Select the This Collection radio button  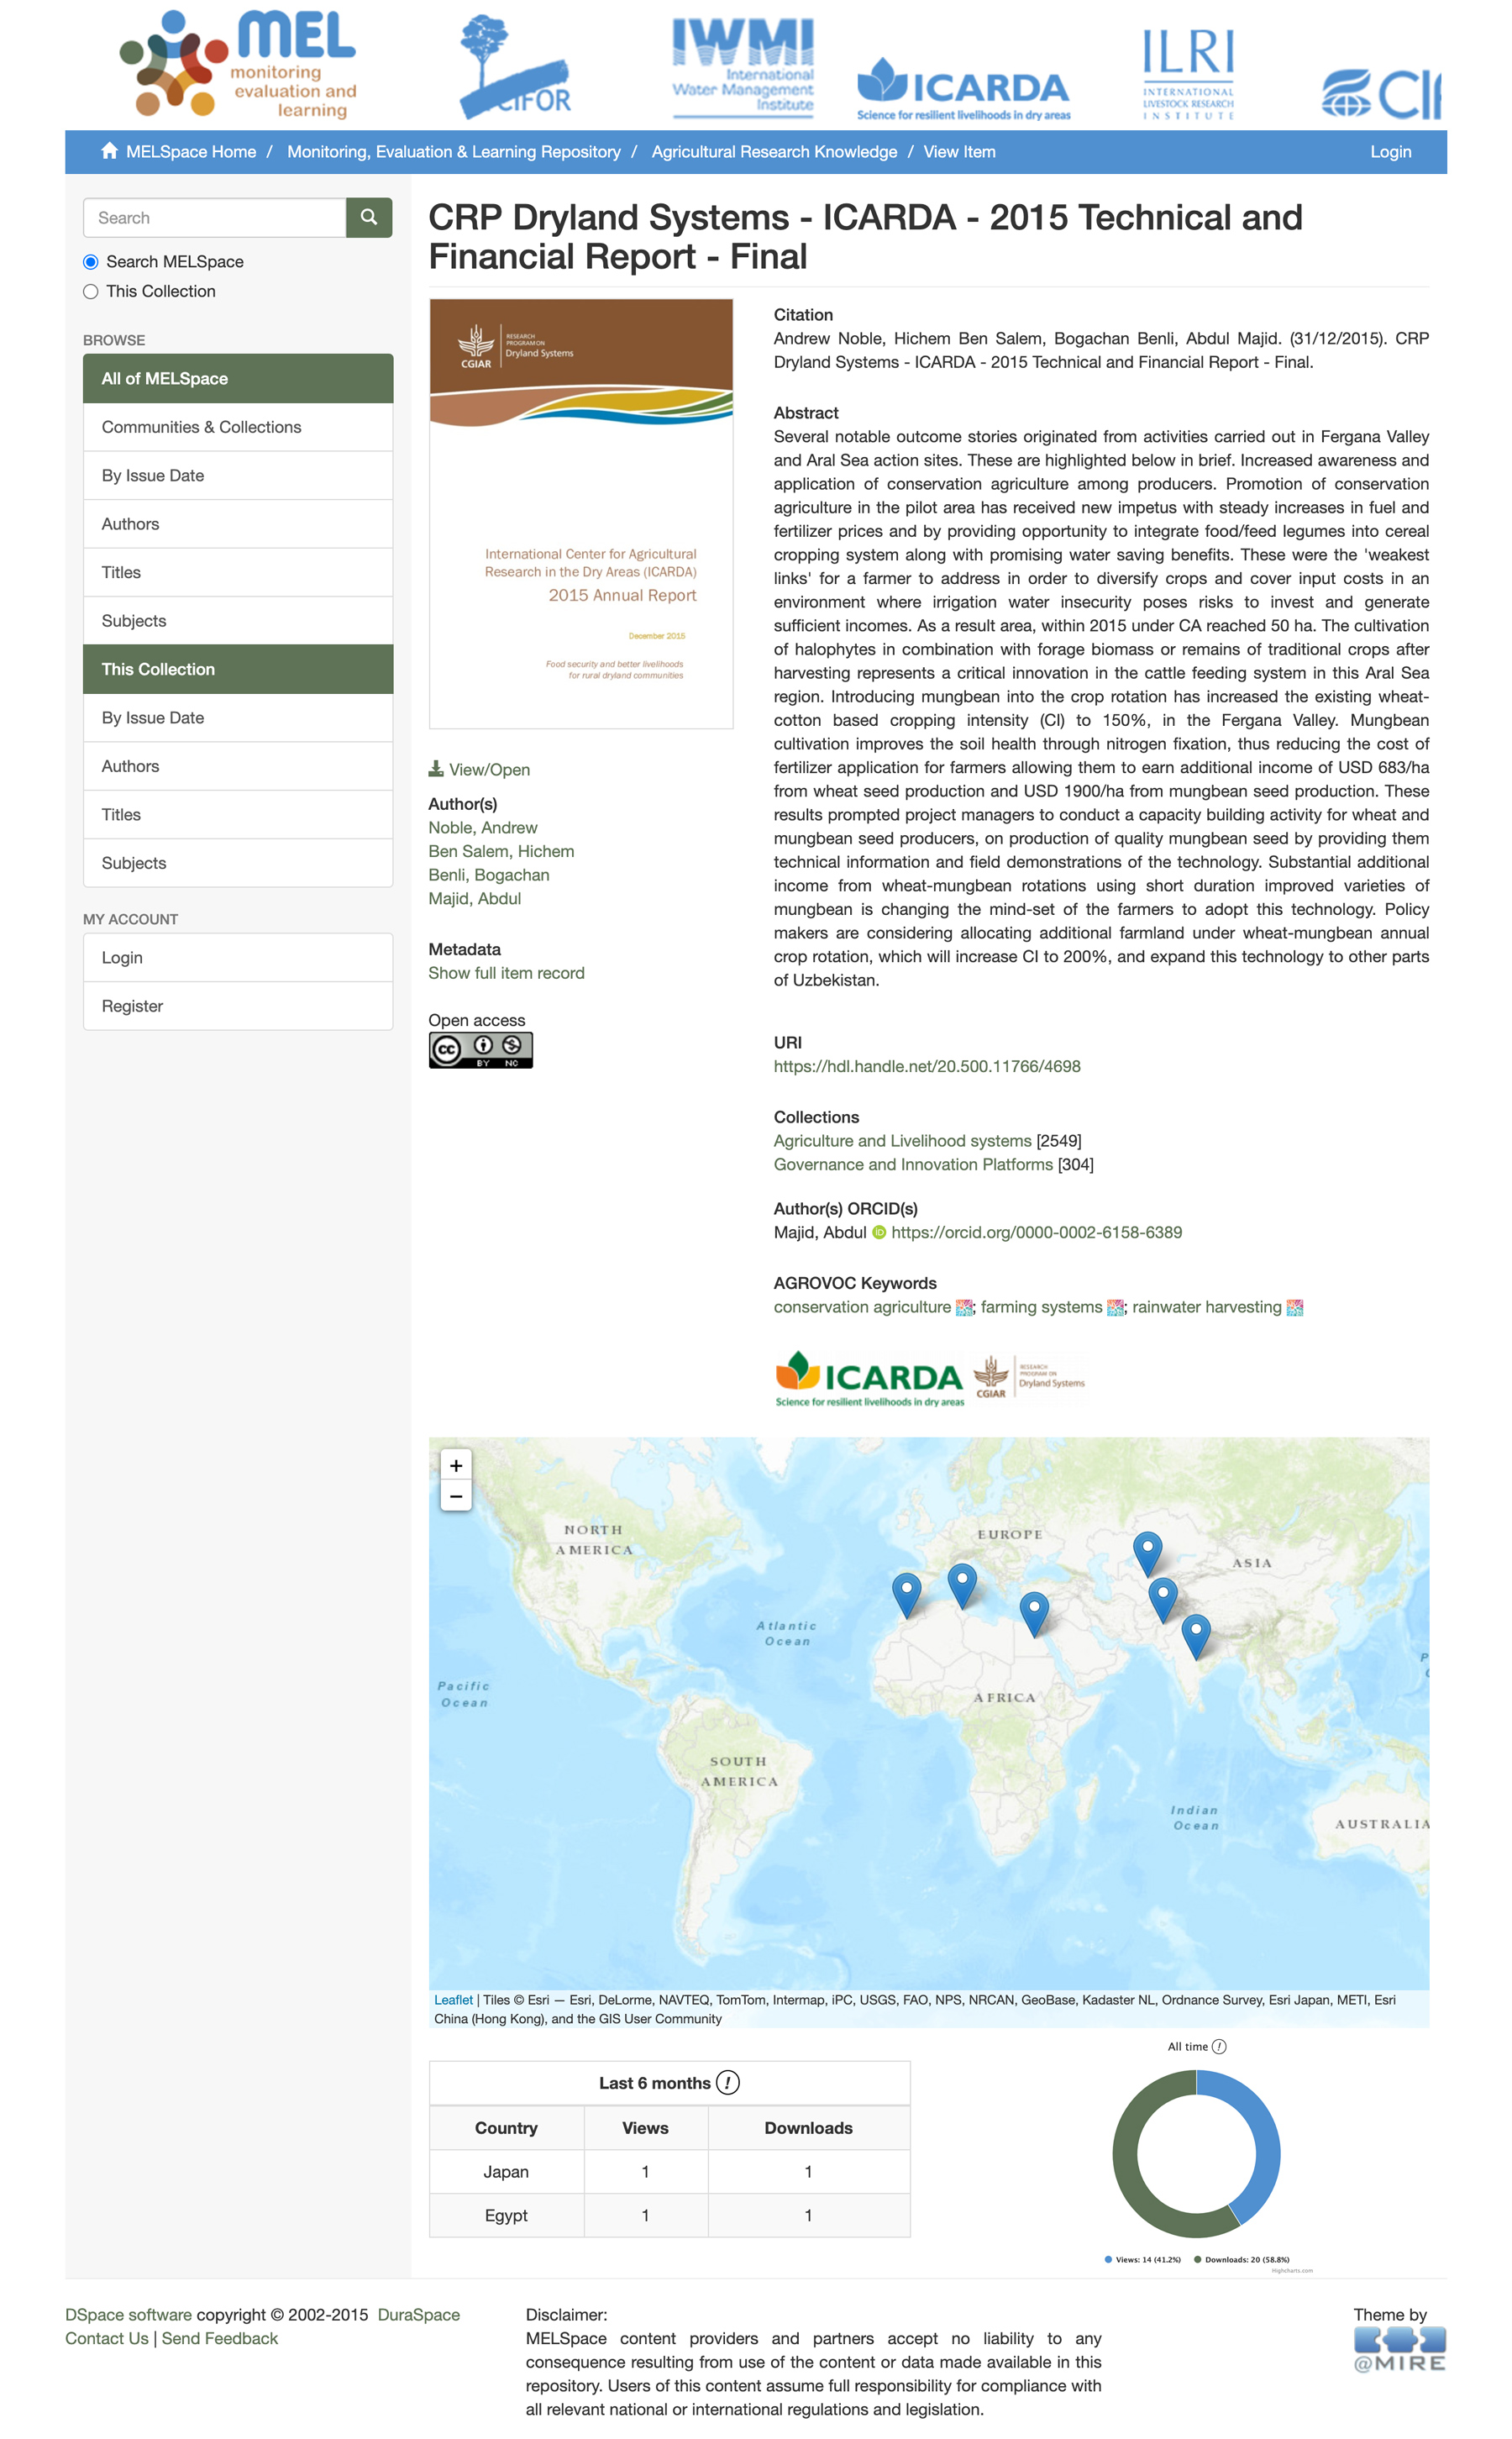click(91, 292)
